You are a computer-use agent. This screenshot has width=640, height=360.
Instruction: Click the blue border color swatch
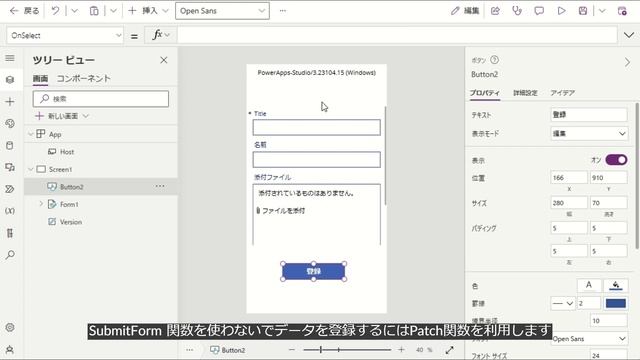[x=616, y=304]
